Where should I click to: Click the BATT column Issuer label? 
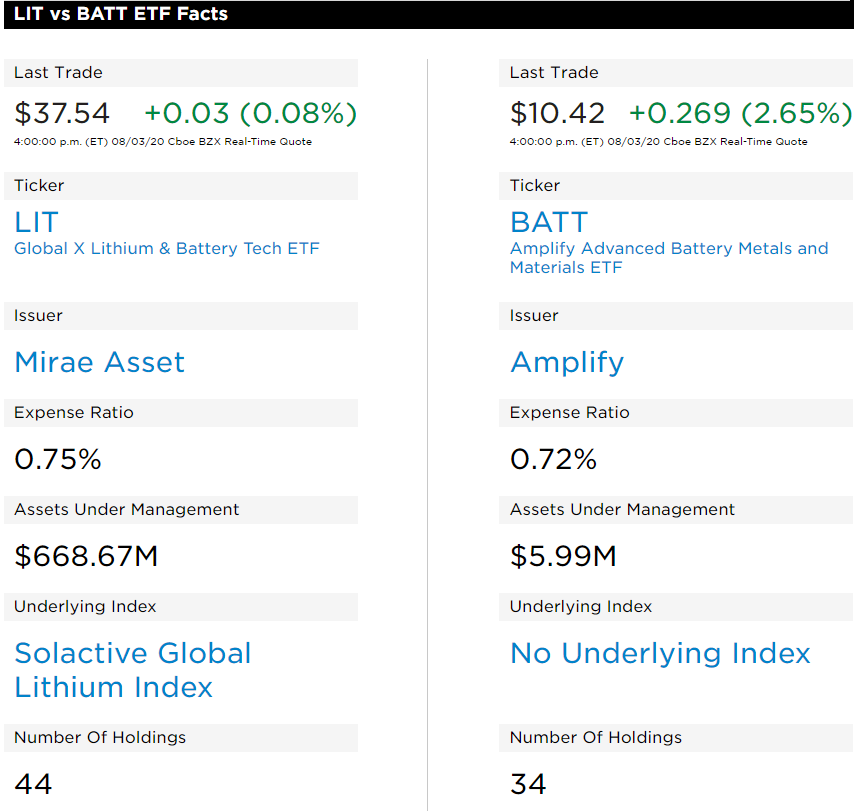pyautogui.click(x=534, y=316)
